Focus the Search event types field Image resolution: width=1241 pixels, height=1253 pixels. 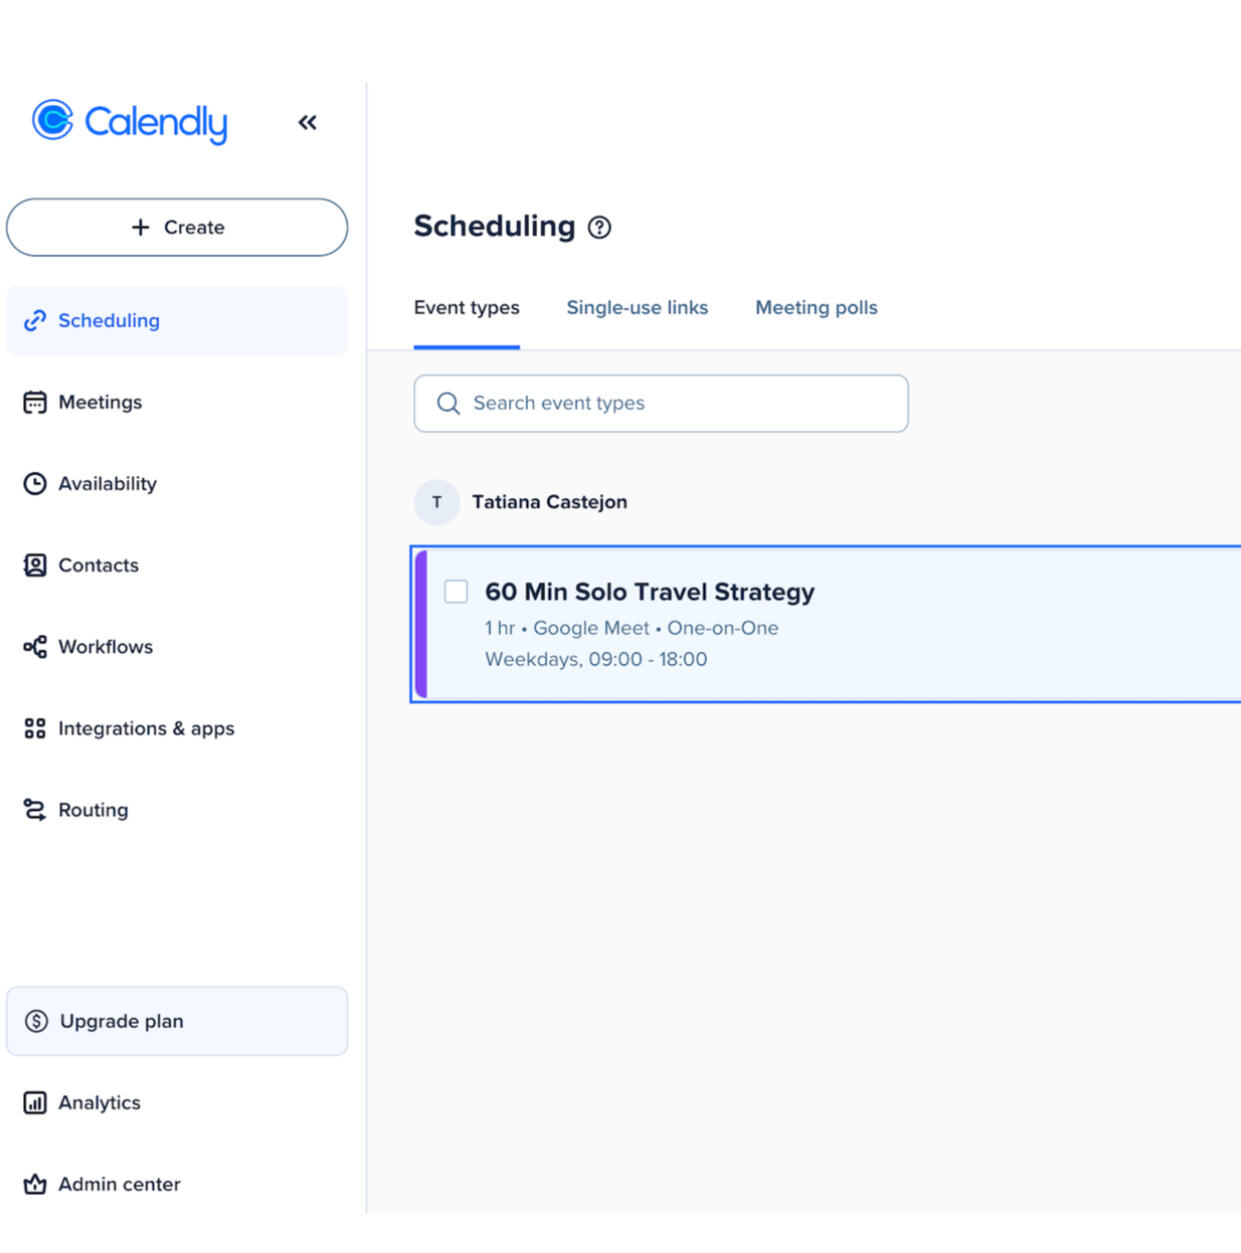coord(661,403)
